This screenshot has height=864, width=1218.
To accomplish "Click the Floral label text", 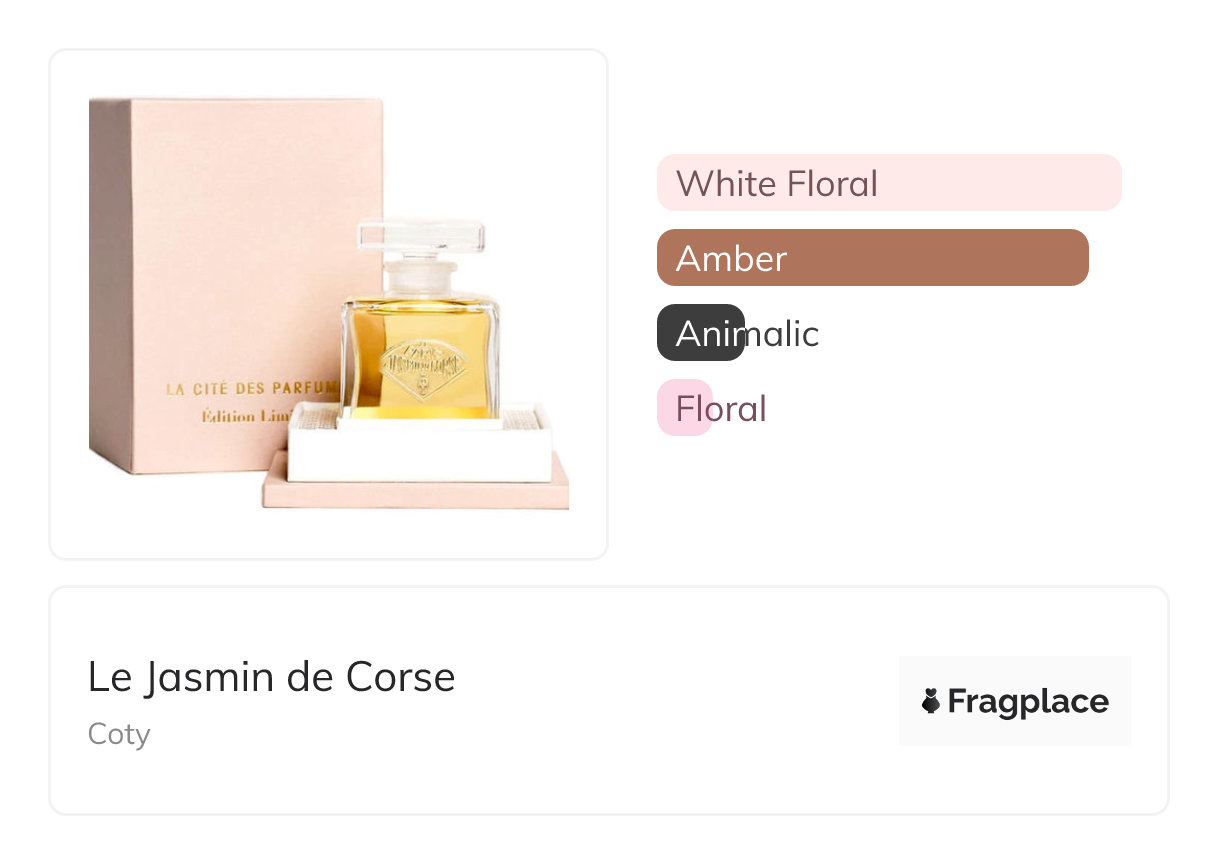I will tap(721, 408).
